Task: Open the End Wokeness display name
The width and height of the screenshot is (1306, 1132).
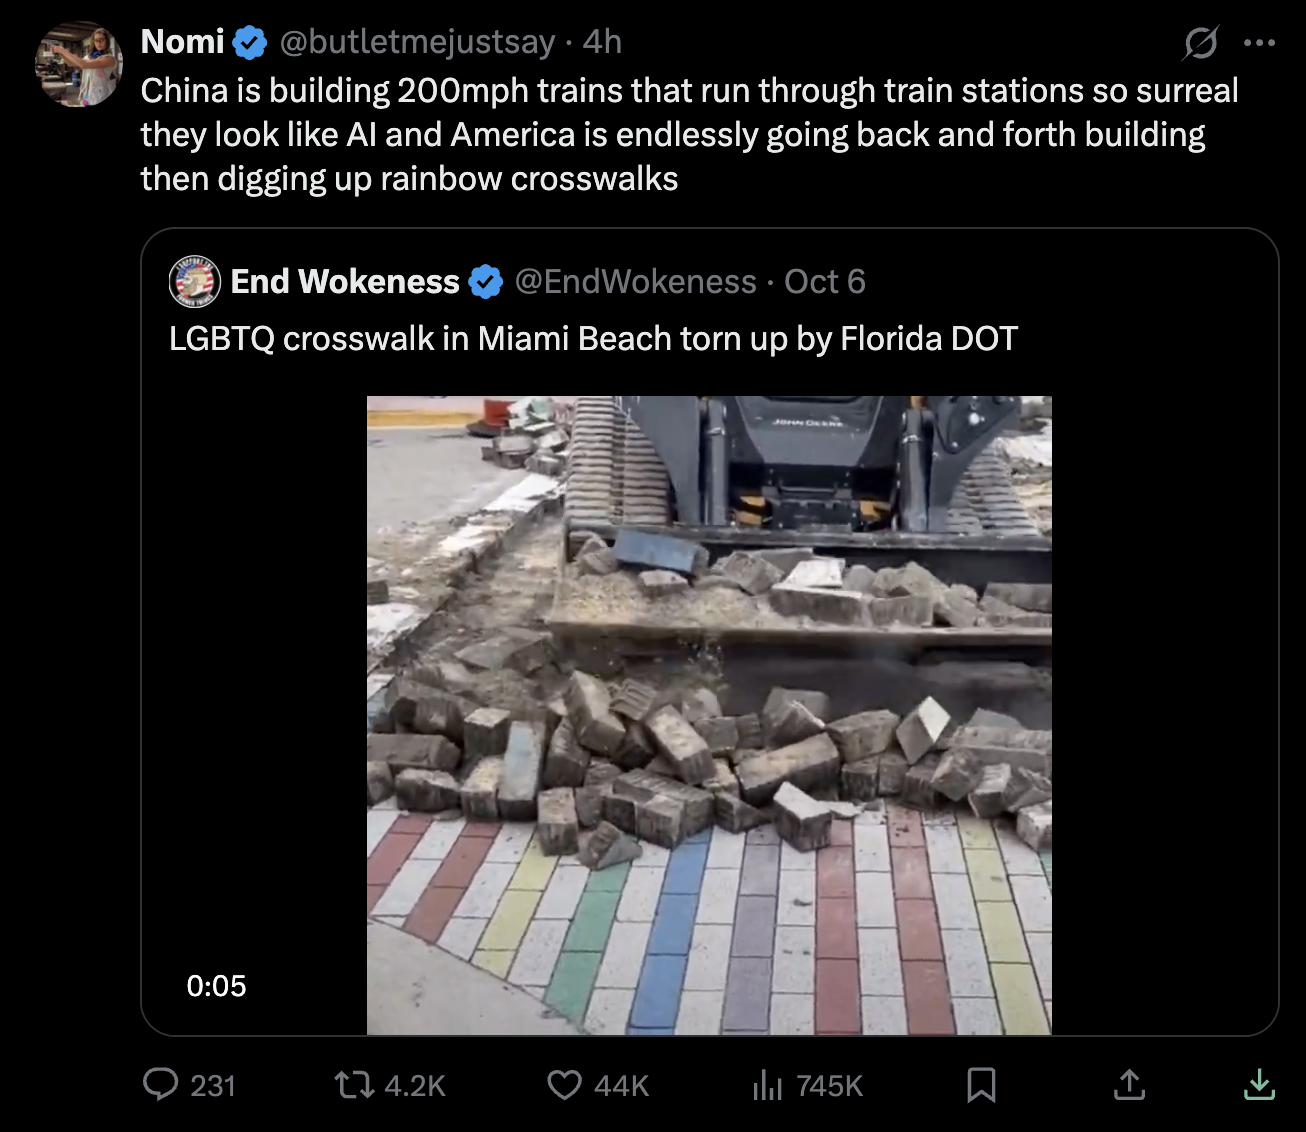Action: 344,282
